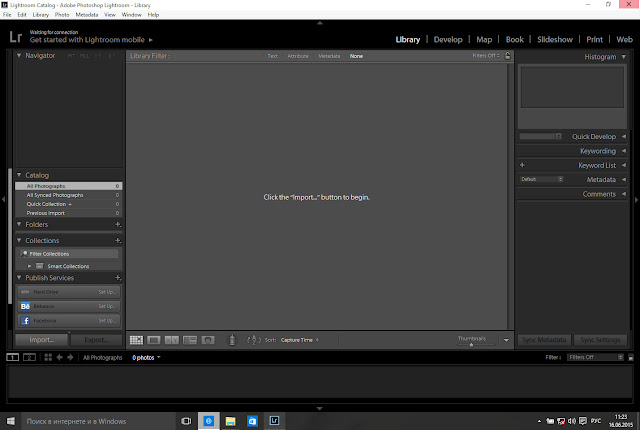The image size is (640, 430).
Task: Collapse the Folders panel triangle
Action: click(x=19, y=224)
